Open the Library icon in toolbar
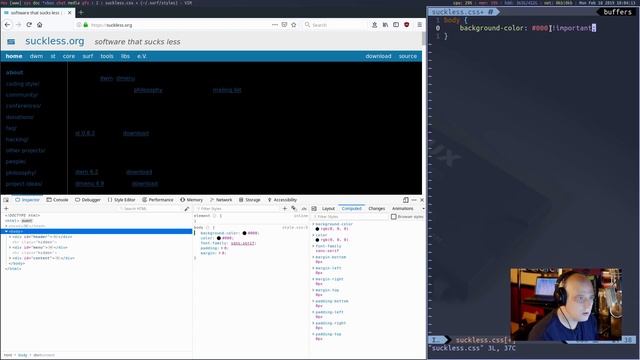The height and width of the screenshot is (360, 640). pyautogui.click(x=385, y=25)
